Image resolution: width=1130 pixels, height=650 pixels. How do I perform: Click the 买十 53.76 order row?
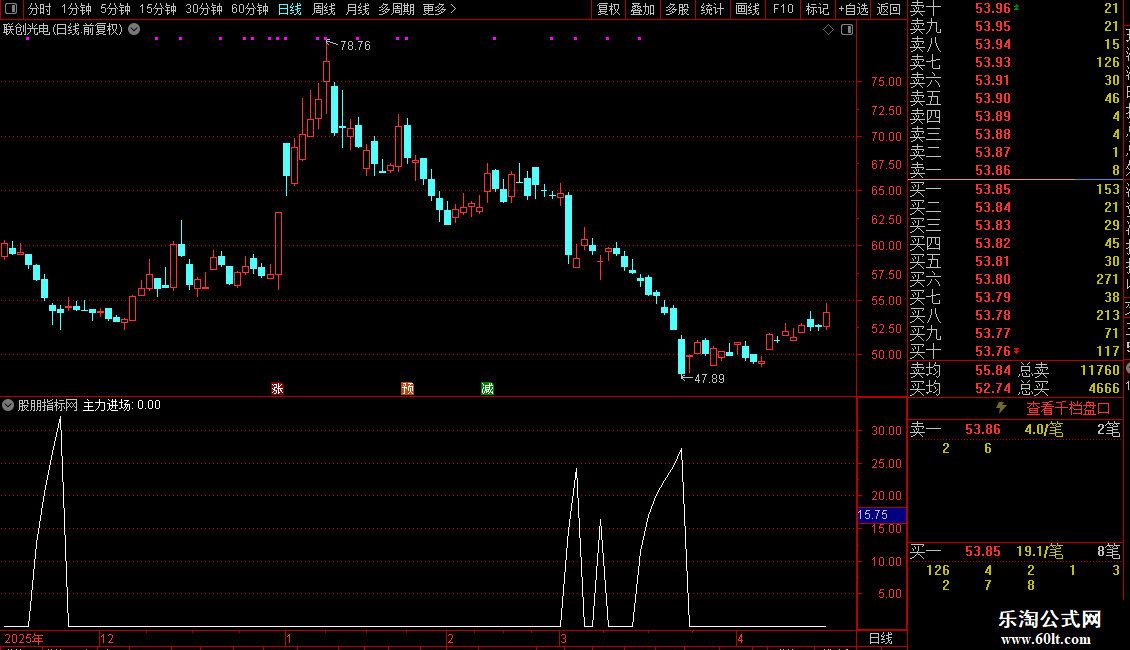click(x=1015, y=351)
